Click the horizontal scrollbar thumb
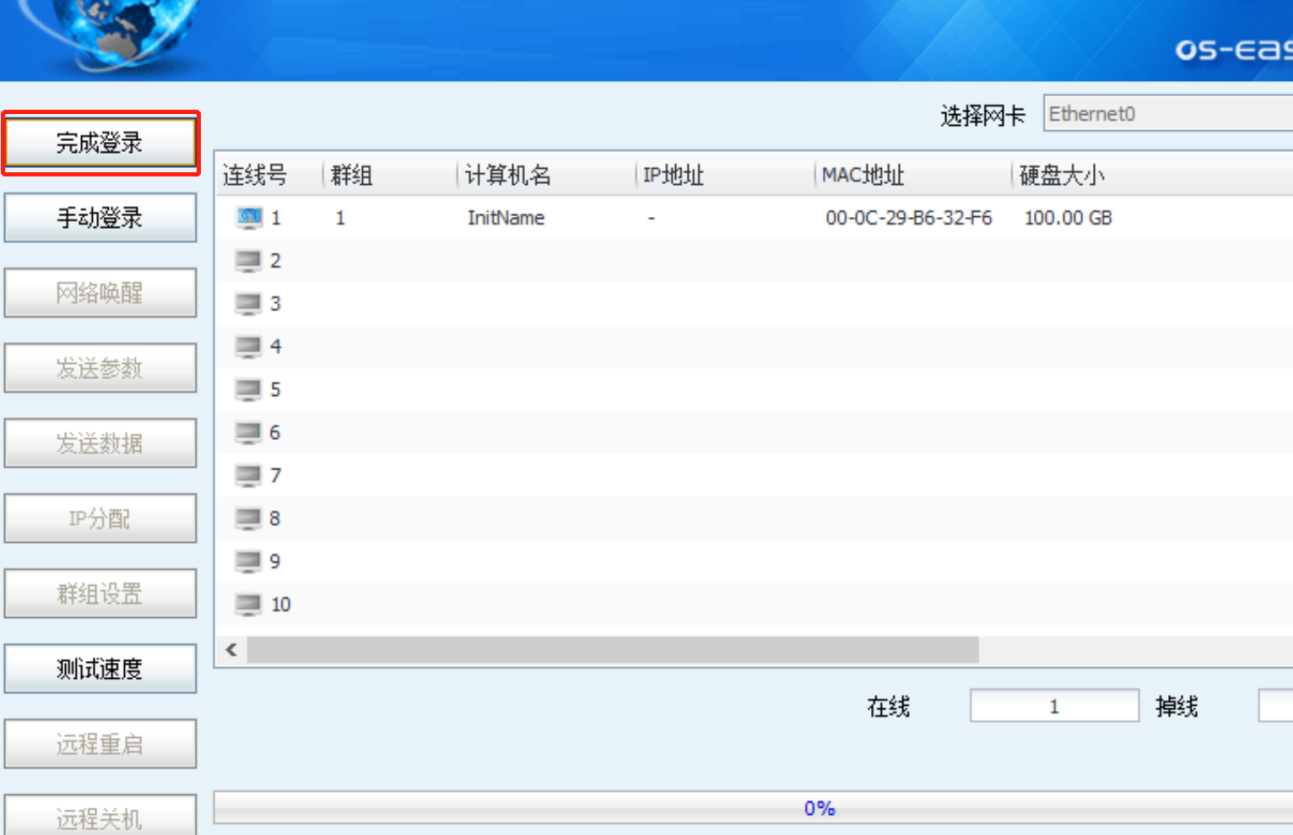 click(x=612, y=650)
